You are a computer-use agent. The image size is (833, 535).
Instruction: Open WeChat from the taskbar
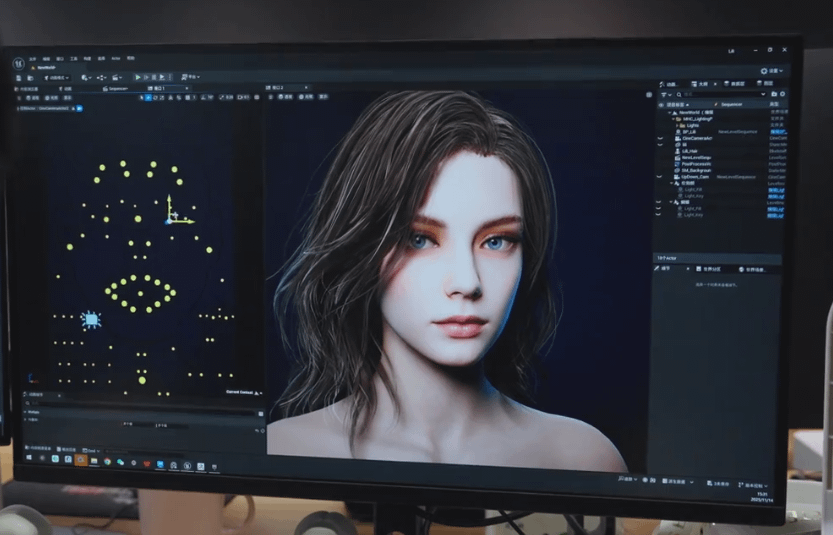120,462
